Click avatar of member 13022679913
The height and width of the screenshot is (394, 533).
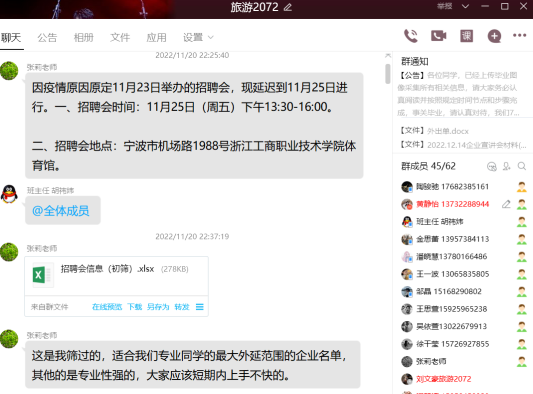pyautogui.click(x=407, y=327)
